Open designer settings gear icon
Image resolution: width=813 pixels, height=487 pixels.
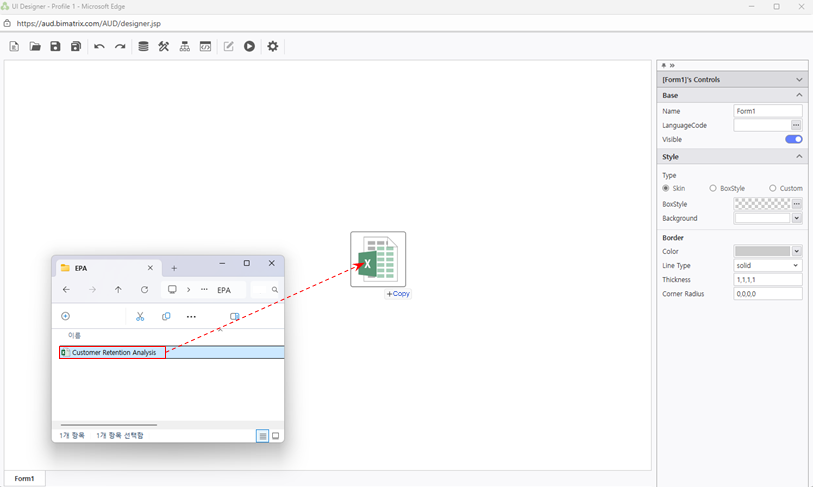[x=272, y=47]
